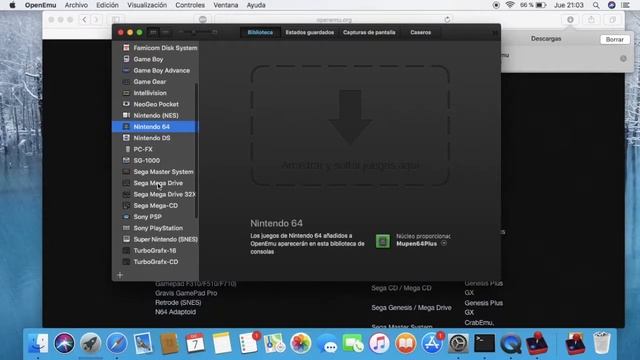640x360 pixels.
Task: Switch OpenEmu to grid view
Action: [x=153, y=32]
